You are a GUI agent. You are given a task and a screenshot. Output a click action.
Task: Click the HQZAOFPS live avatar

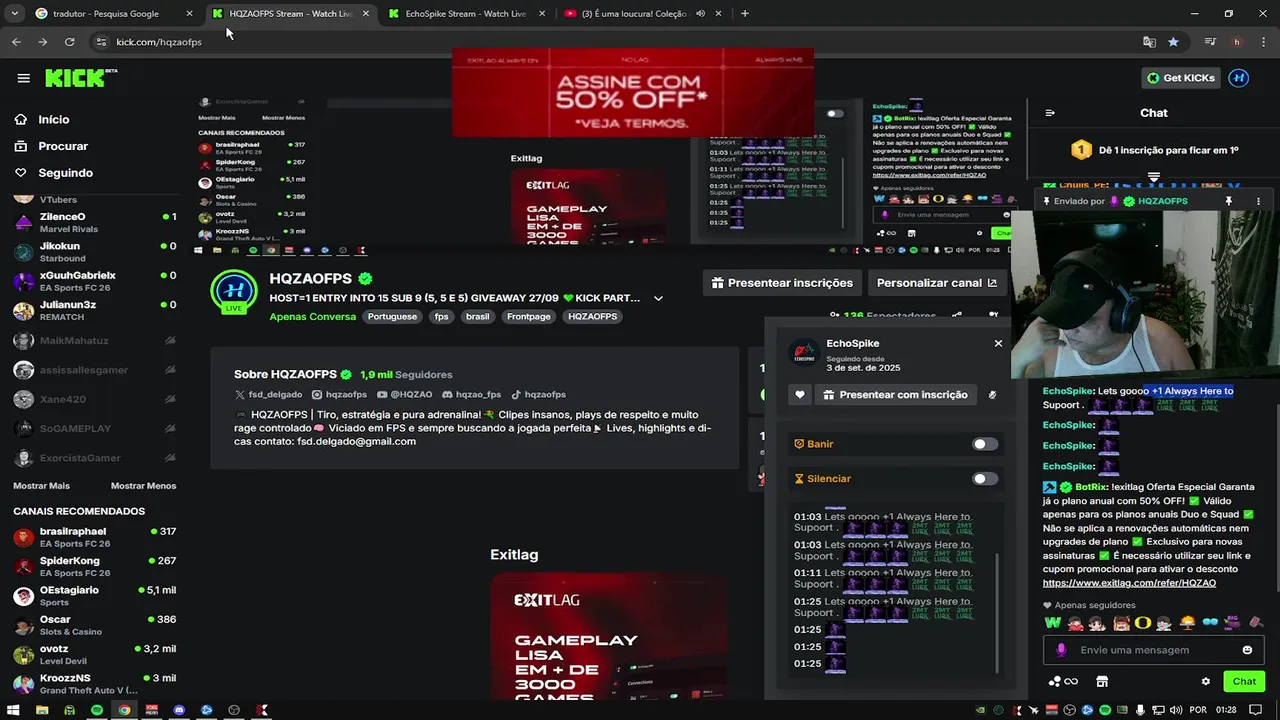pyautogui.click(x=234, y=292)
